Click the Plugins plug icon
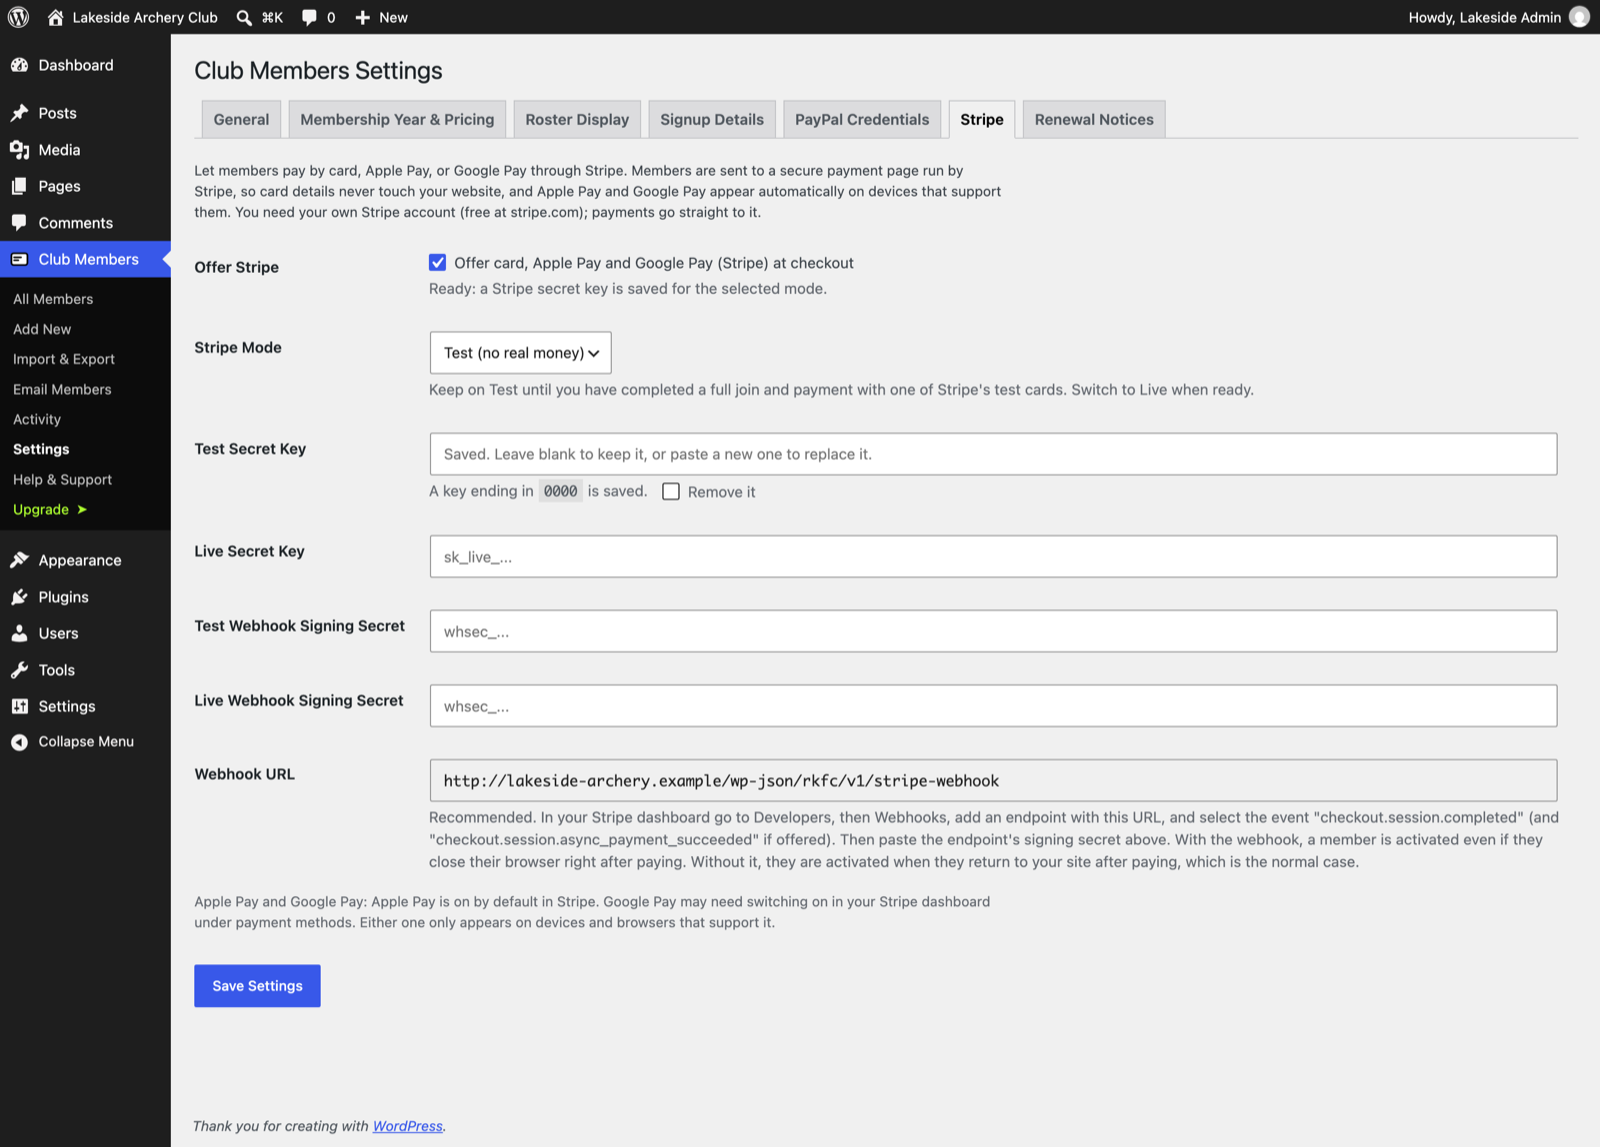Screen dimensions: 1600x1147 click(x=19, y=597)
